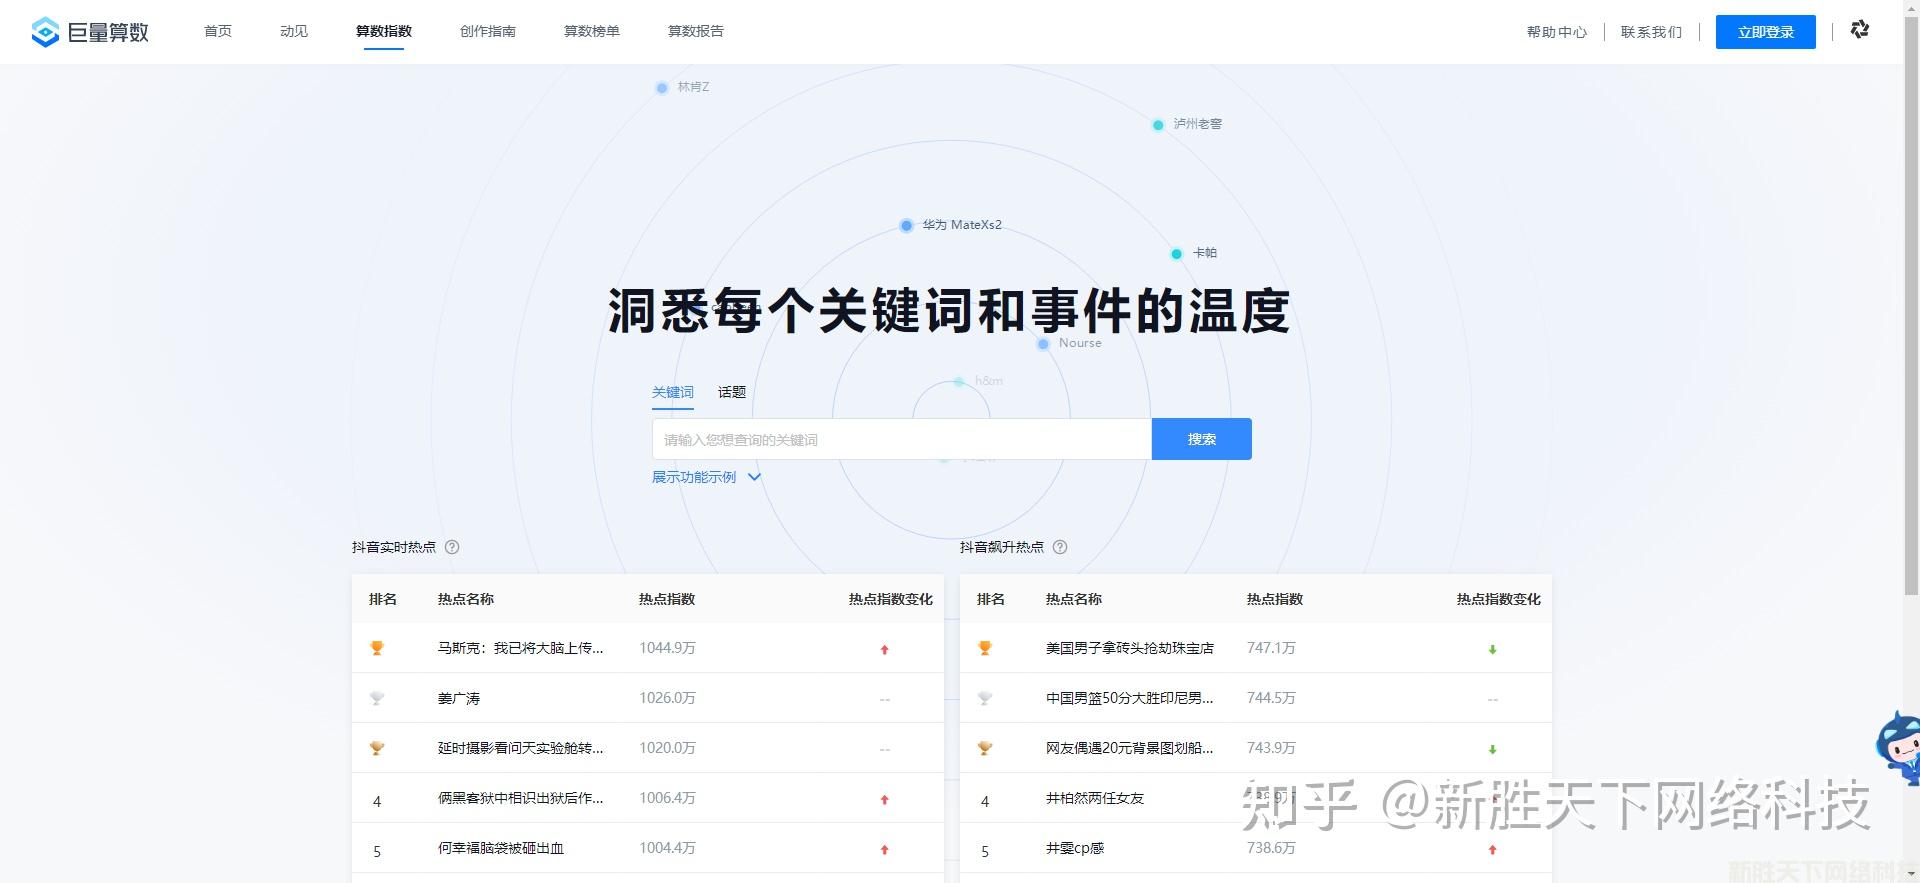Open hotspot 井雯cp感
This screenshot has width=1920, height=883.
click(x=1075, y=848)
